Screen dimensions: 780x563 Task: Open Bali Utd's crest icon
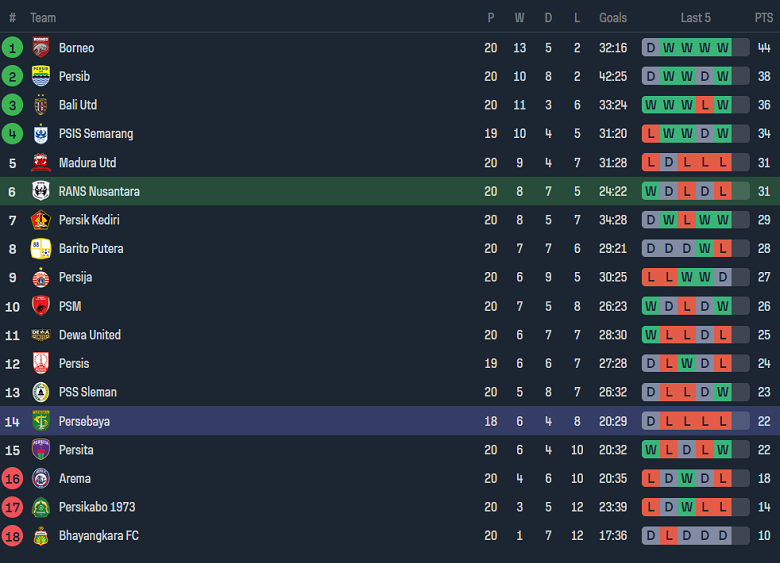41,105
